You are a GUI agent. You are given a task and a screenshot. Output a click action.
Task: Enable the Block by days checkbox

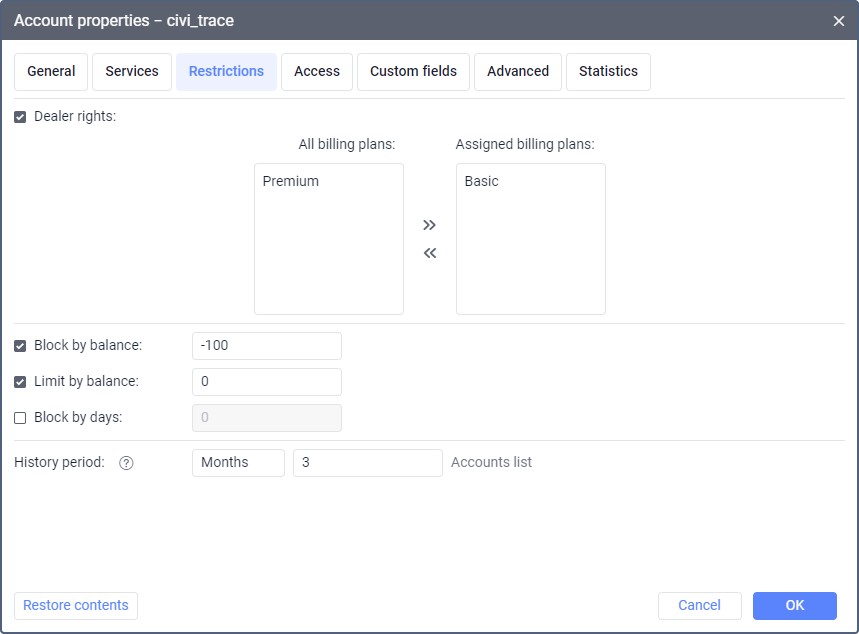[x=21, y=418]
